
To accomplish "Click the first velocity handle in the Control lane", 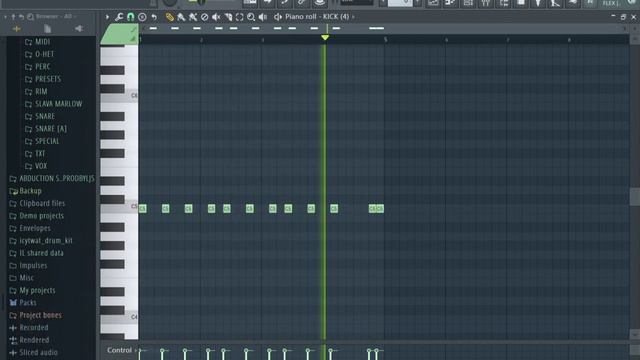I will coord(140,350).
